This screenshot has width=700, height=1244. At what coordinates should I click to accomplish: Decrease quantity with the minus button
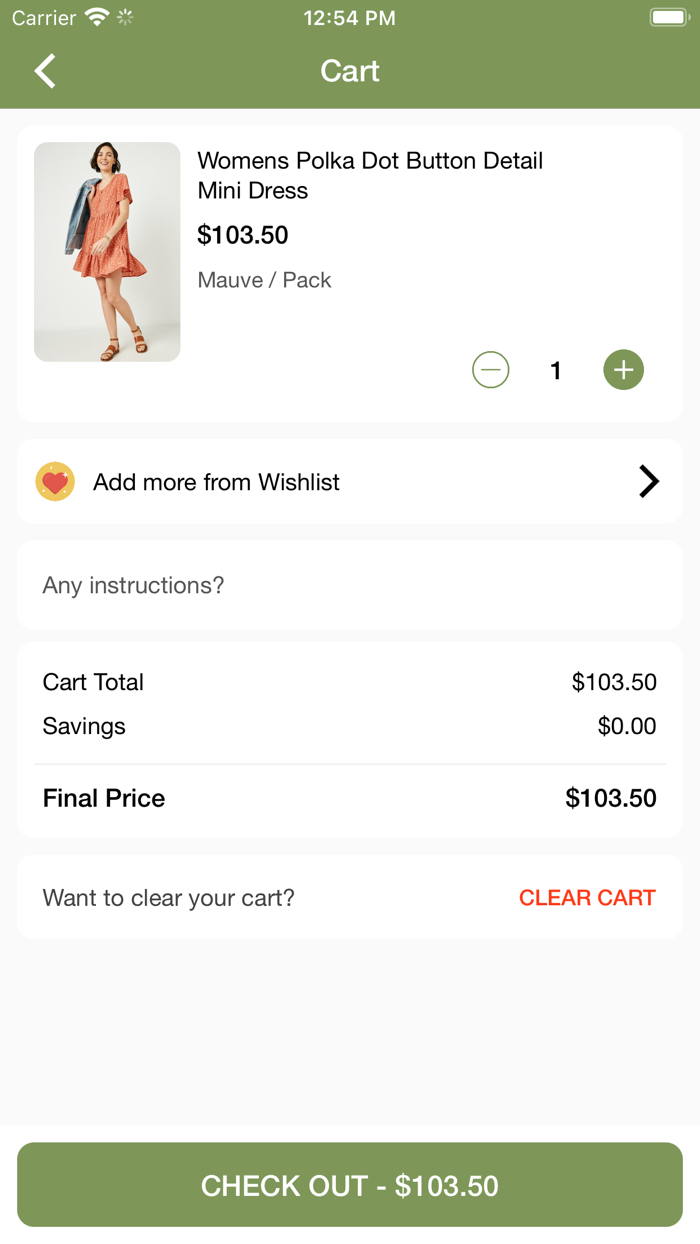[x=490, y=370]
